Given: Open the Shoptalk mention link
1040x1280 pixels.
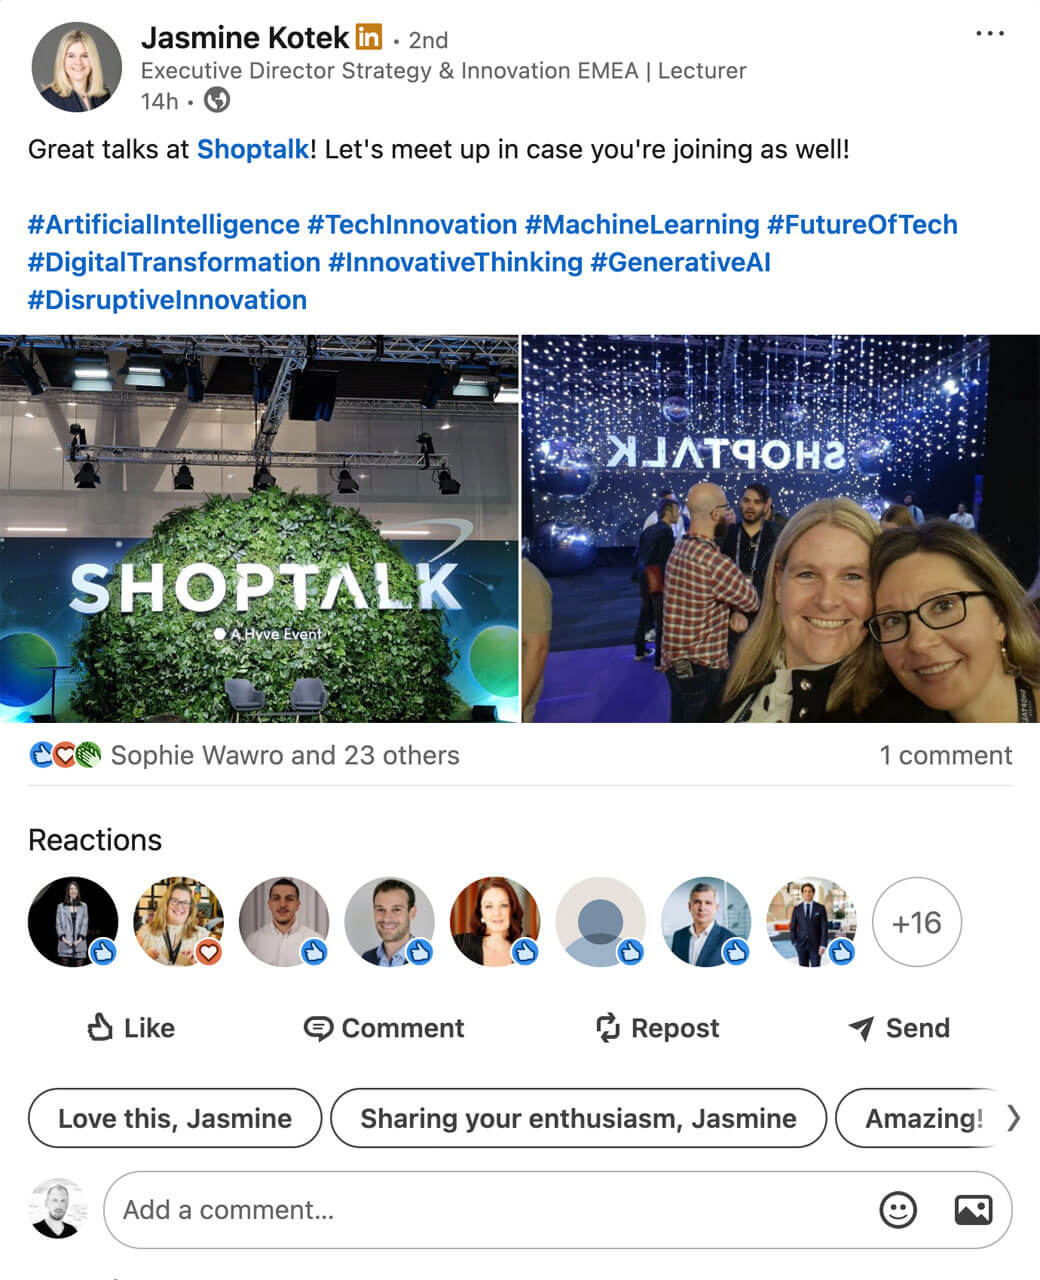Looking at the screenshot, I should point(253,149).
